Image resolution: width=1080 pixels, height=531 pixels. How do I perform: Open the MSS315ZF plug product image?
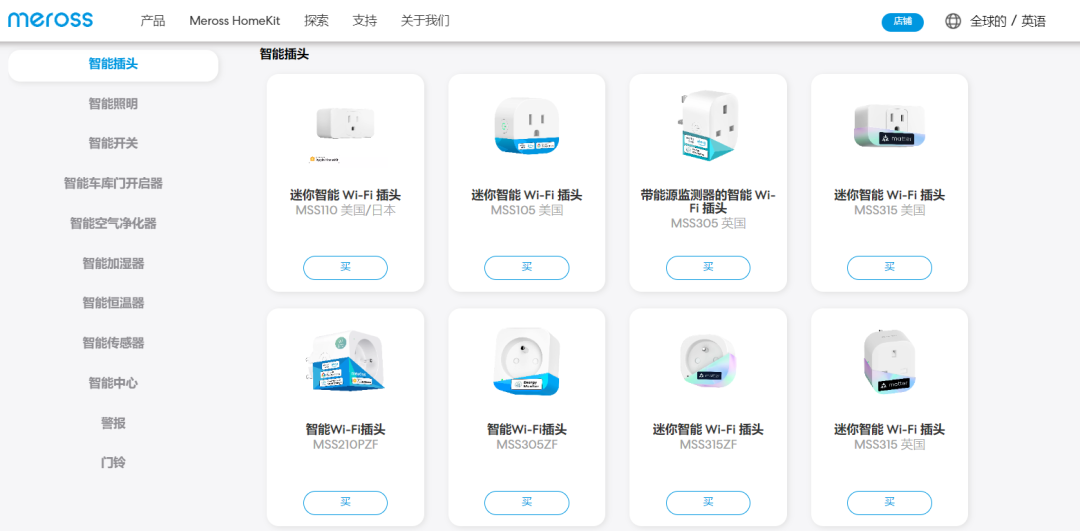[708, 362]
